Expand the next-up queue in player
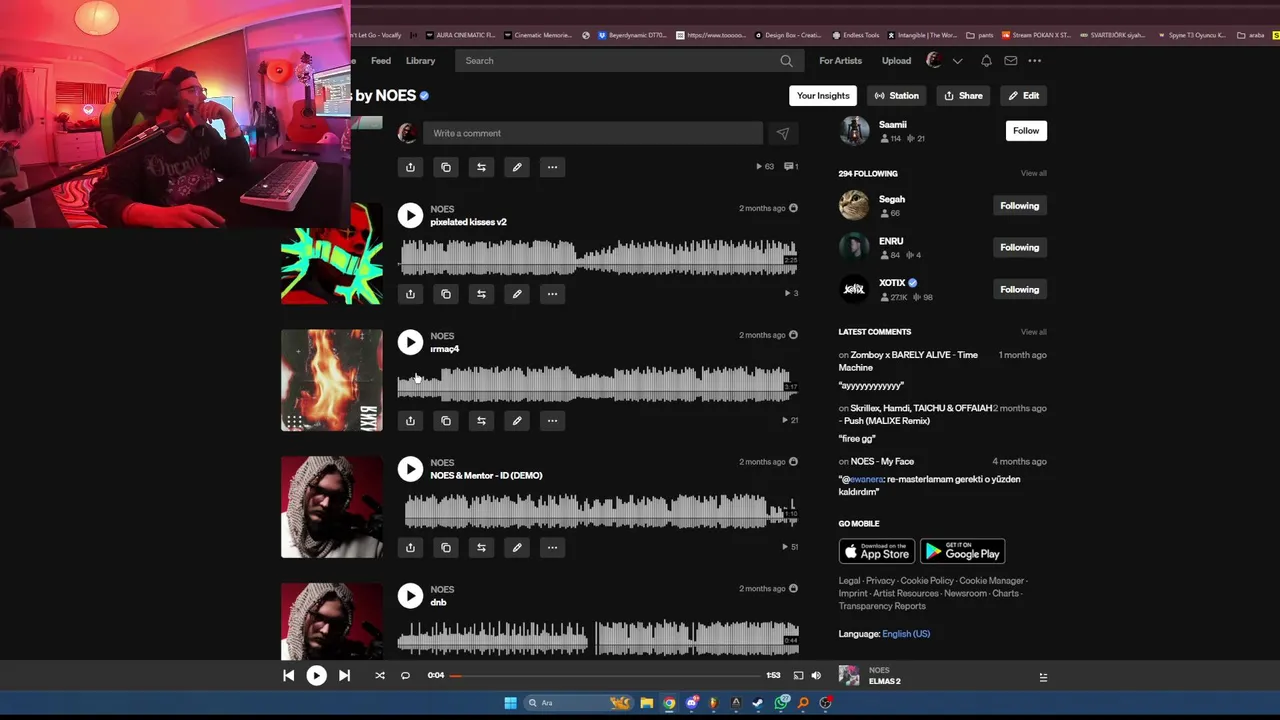This screenshot has width=1280, height=720. click(1043, 677)
